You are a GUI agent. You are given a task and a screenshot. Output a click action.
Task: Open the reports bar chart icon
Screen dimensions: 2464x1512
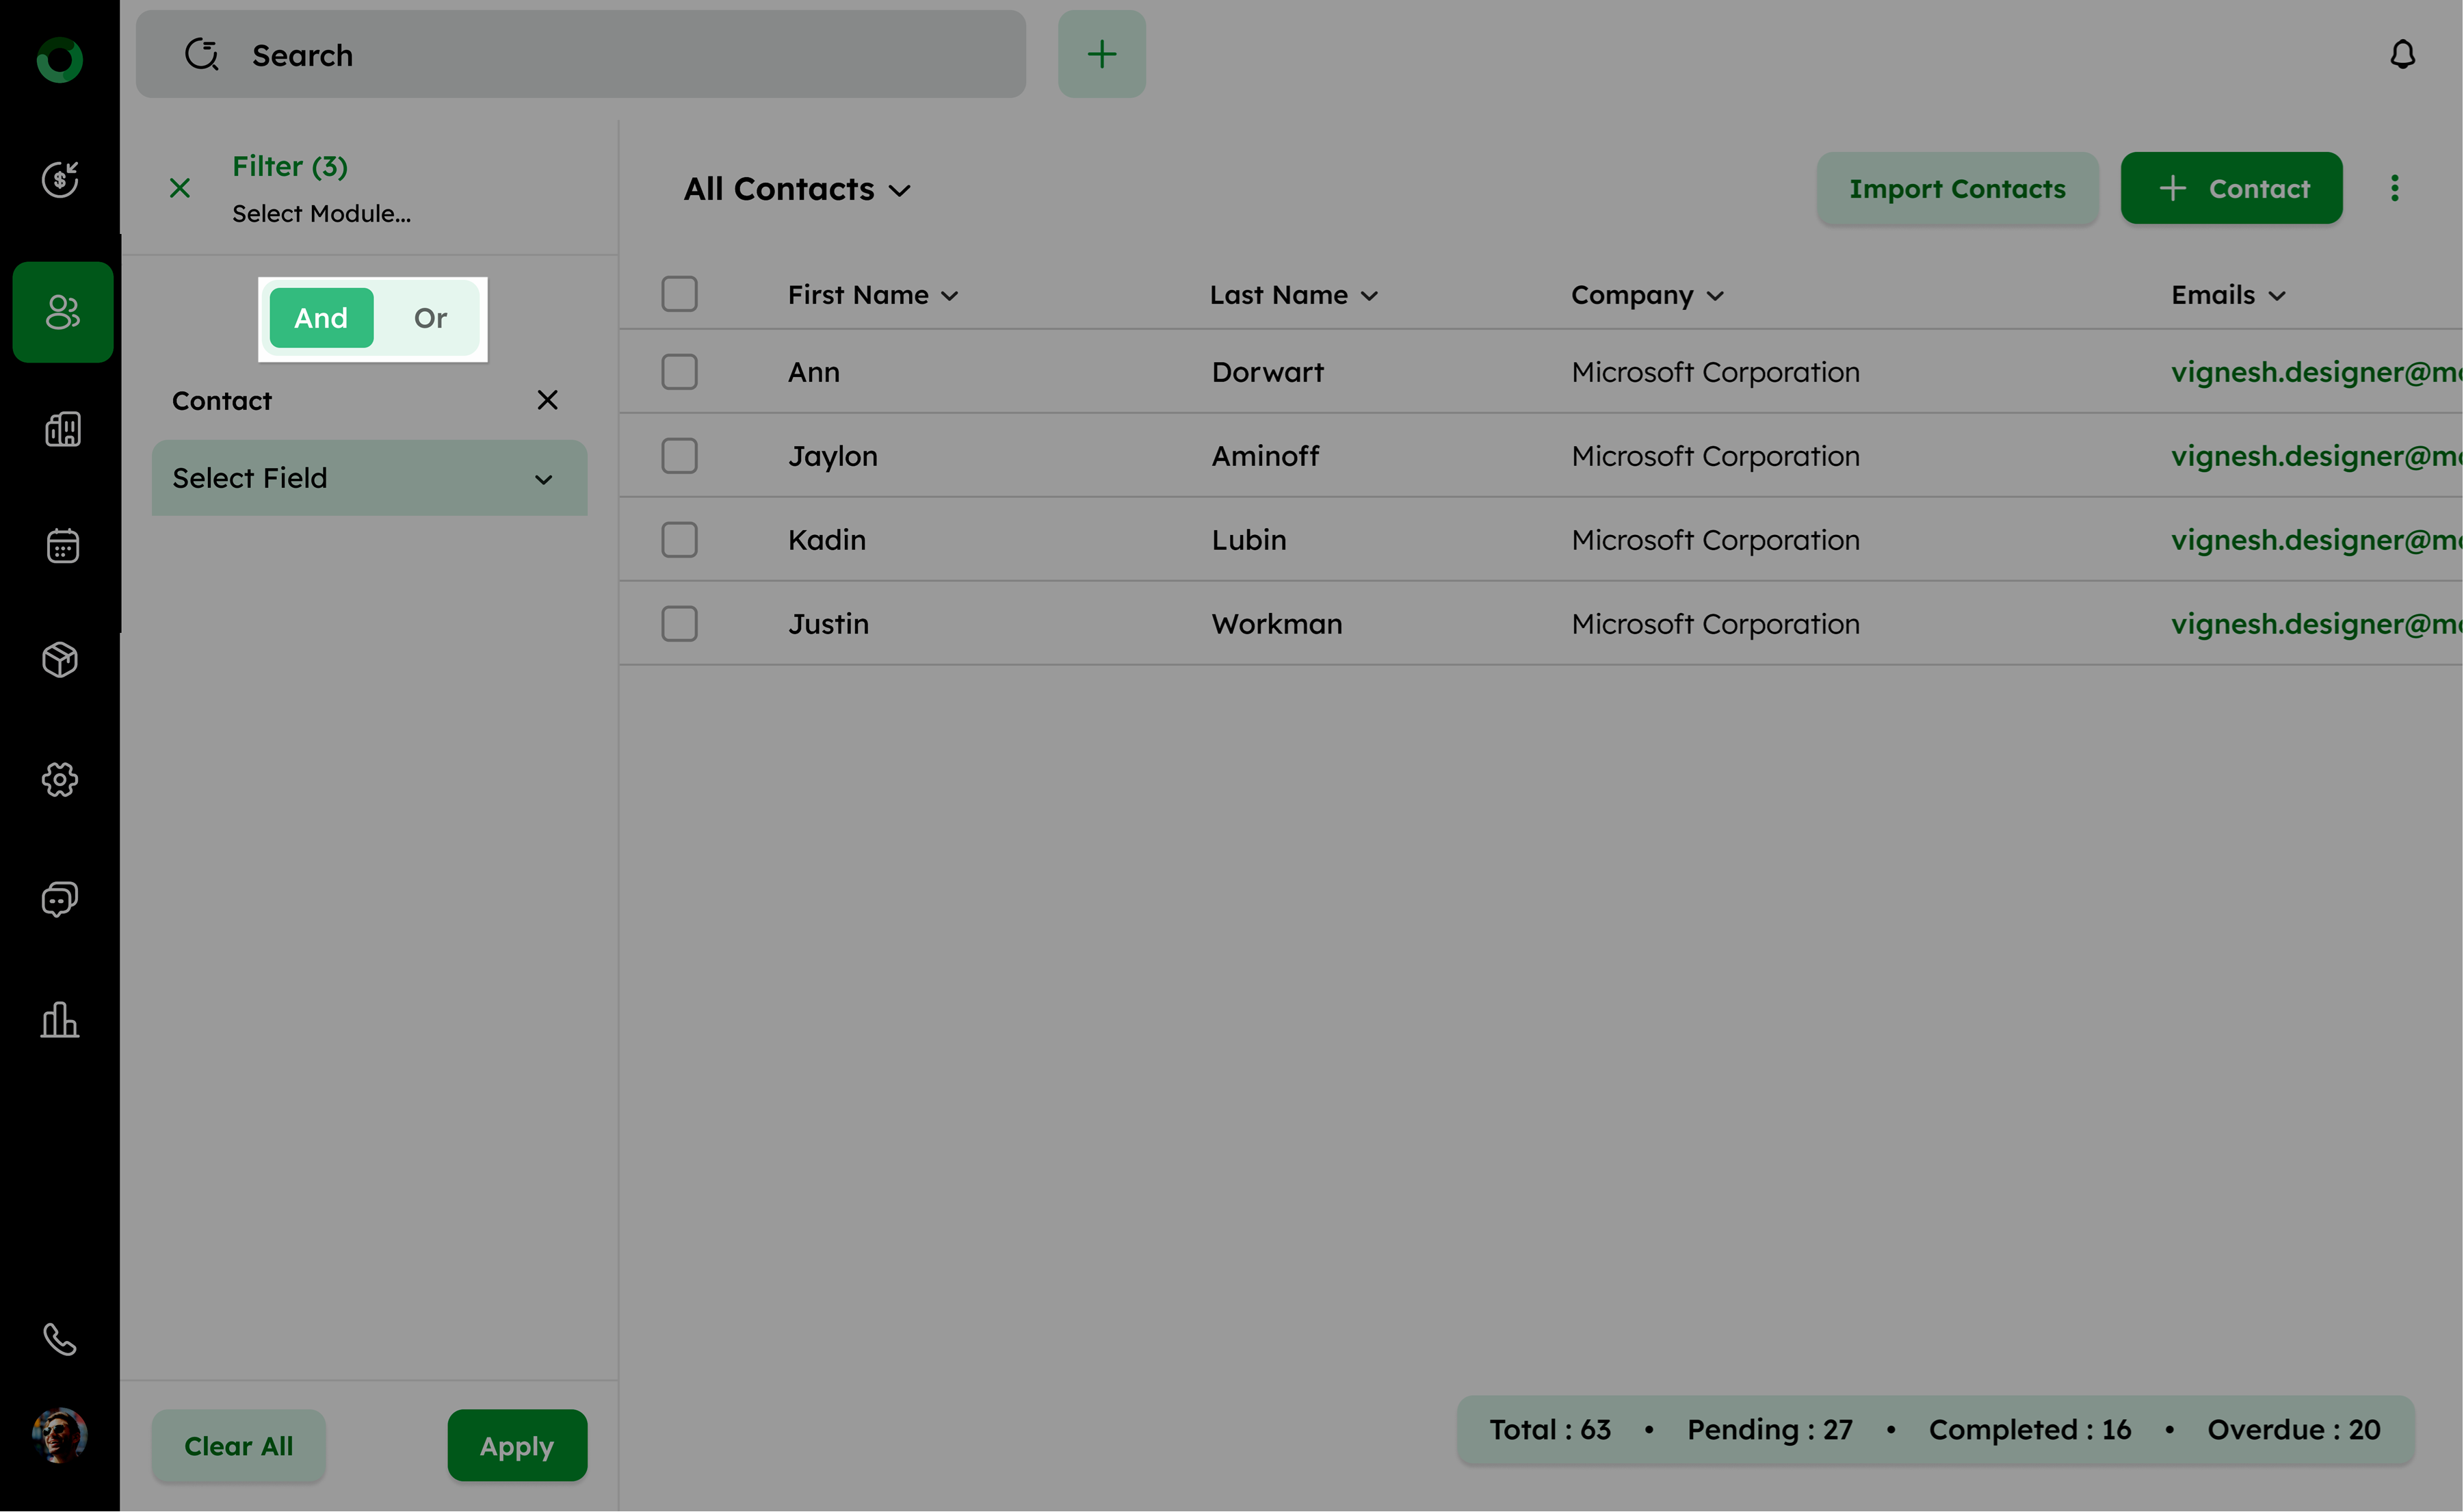pyautogui.click(x=60, y=1020)
